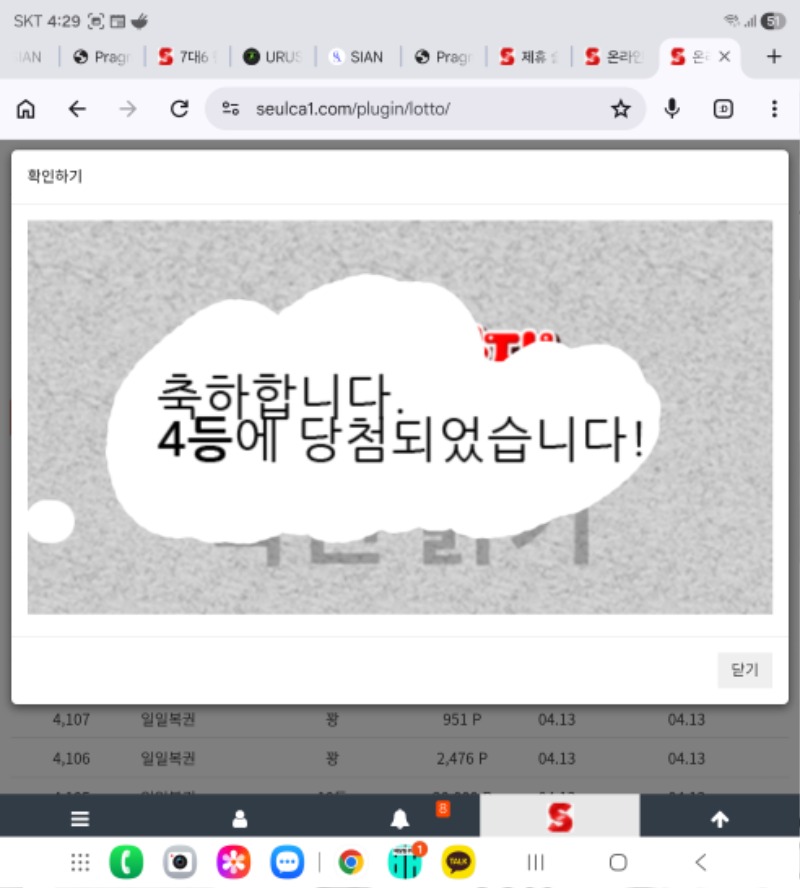800x888 pixels.
Task: Start voice search with the microphone icon
Action: pyautogui.click(x=673, y=109)
